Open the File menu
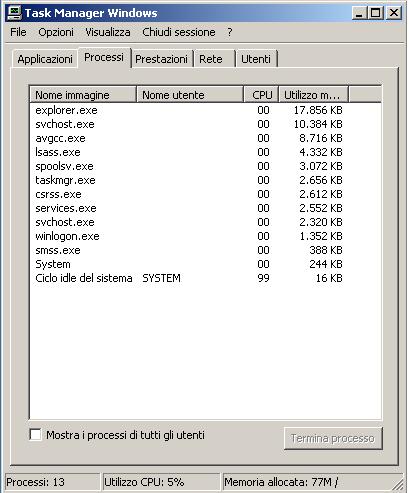The image size is (409, 493). click(x=18, y=32)
